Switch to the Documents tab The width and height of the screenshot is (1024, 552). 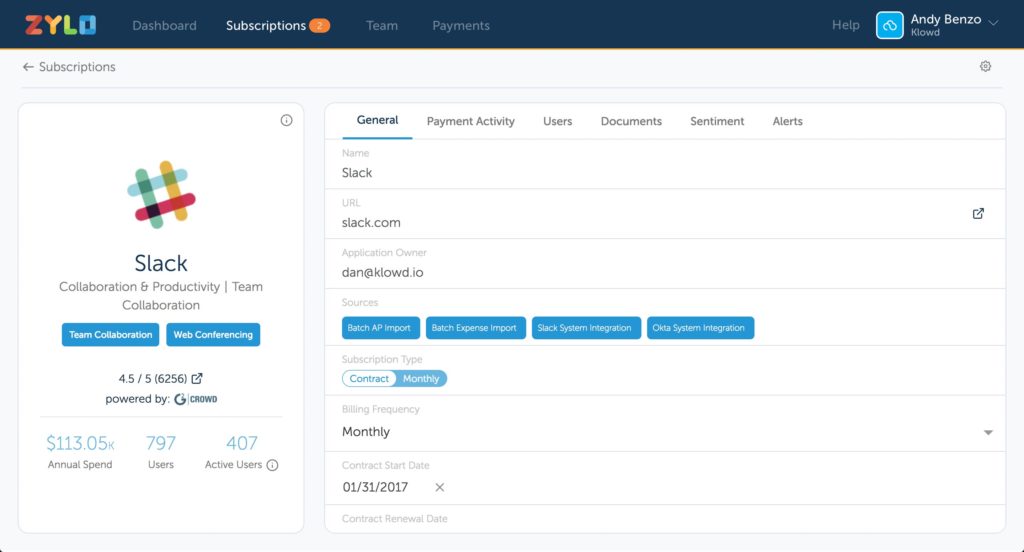[632, 121]
